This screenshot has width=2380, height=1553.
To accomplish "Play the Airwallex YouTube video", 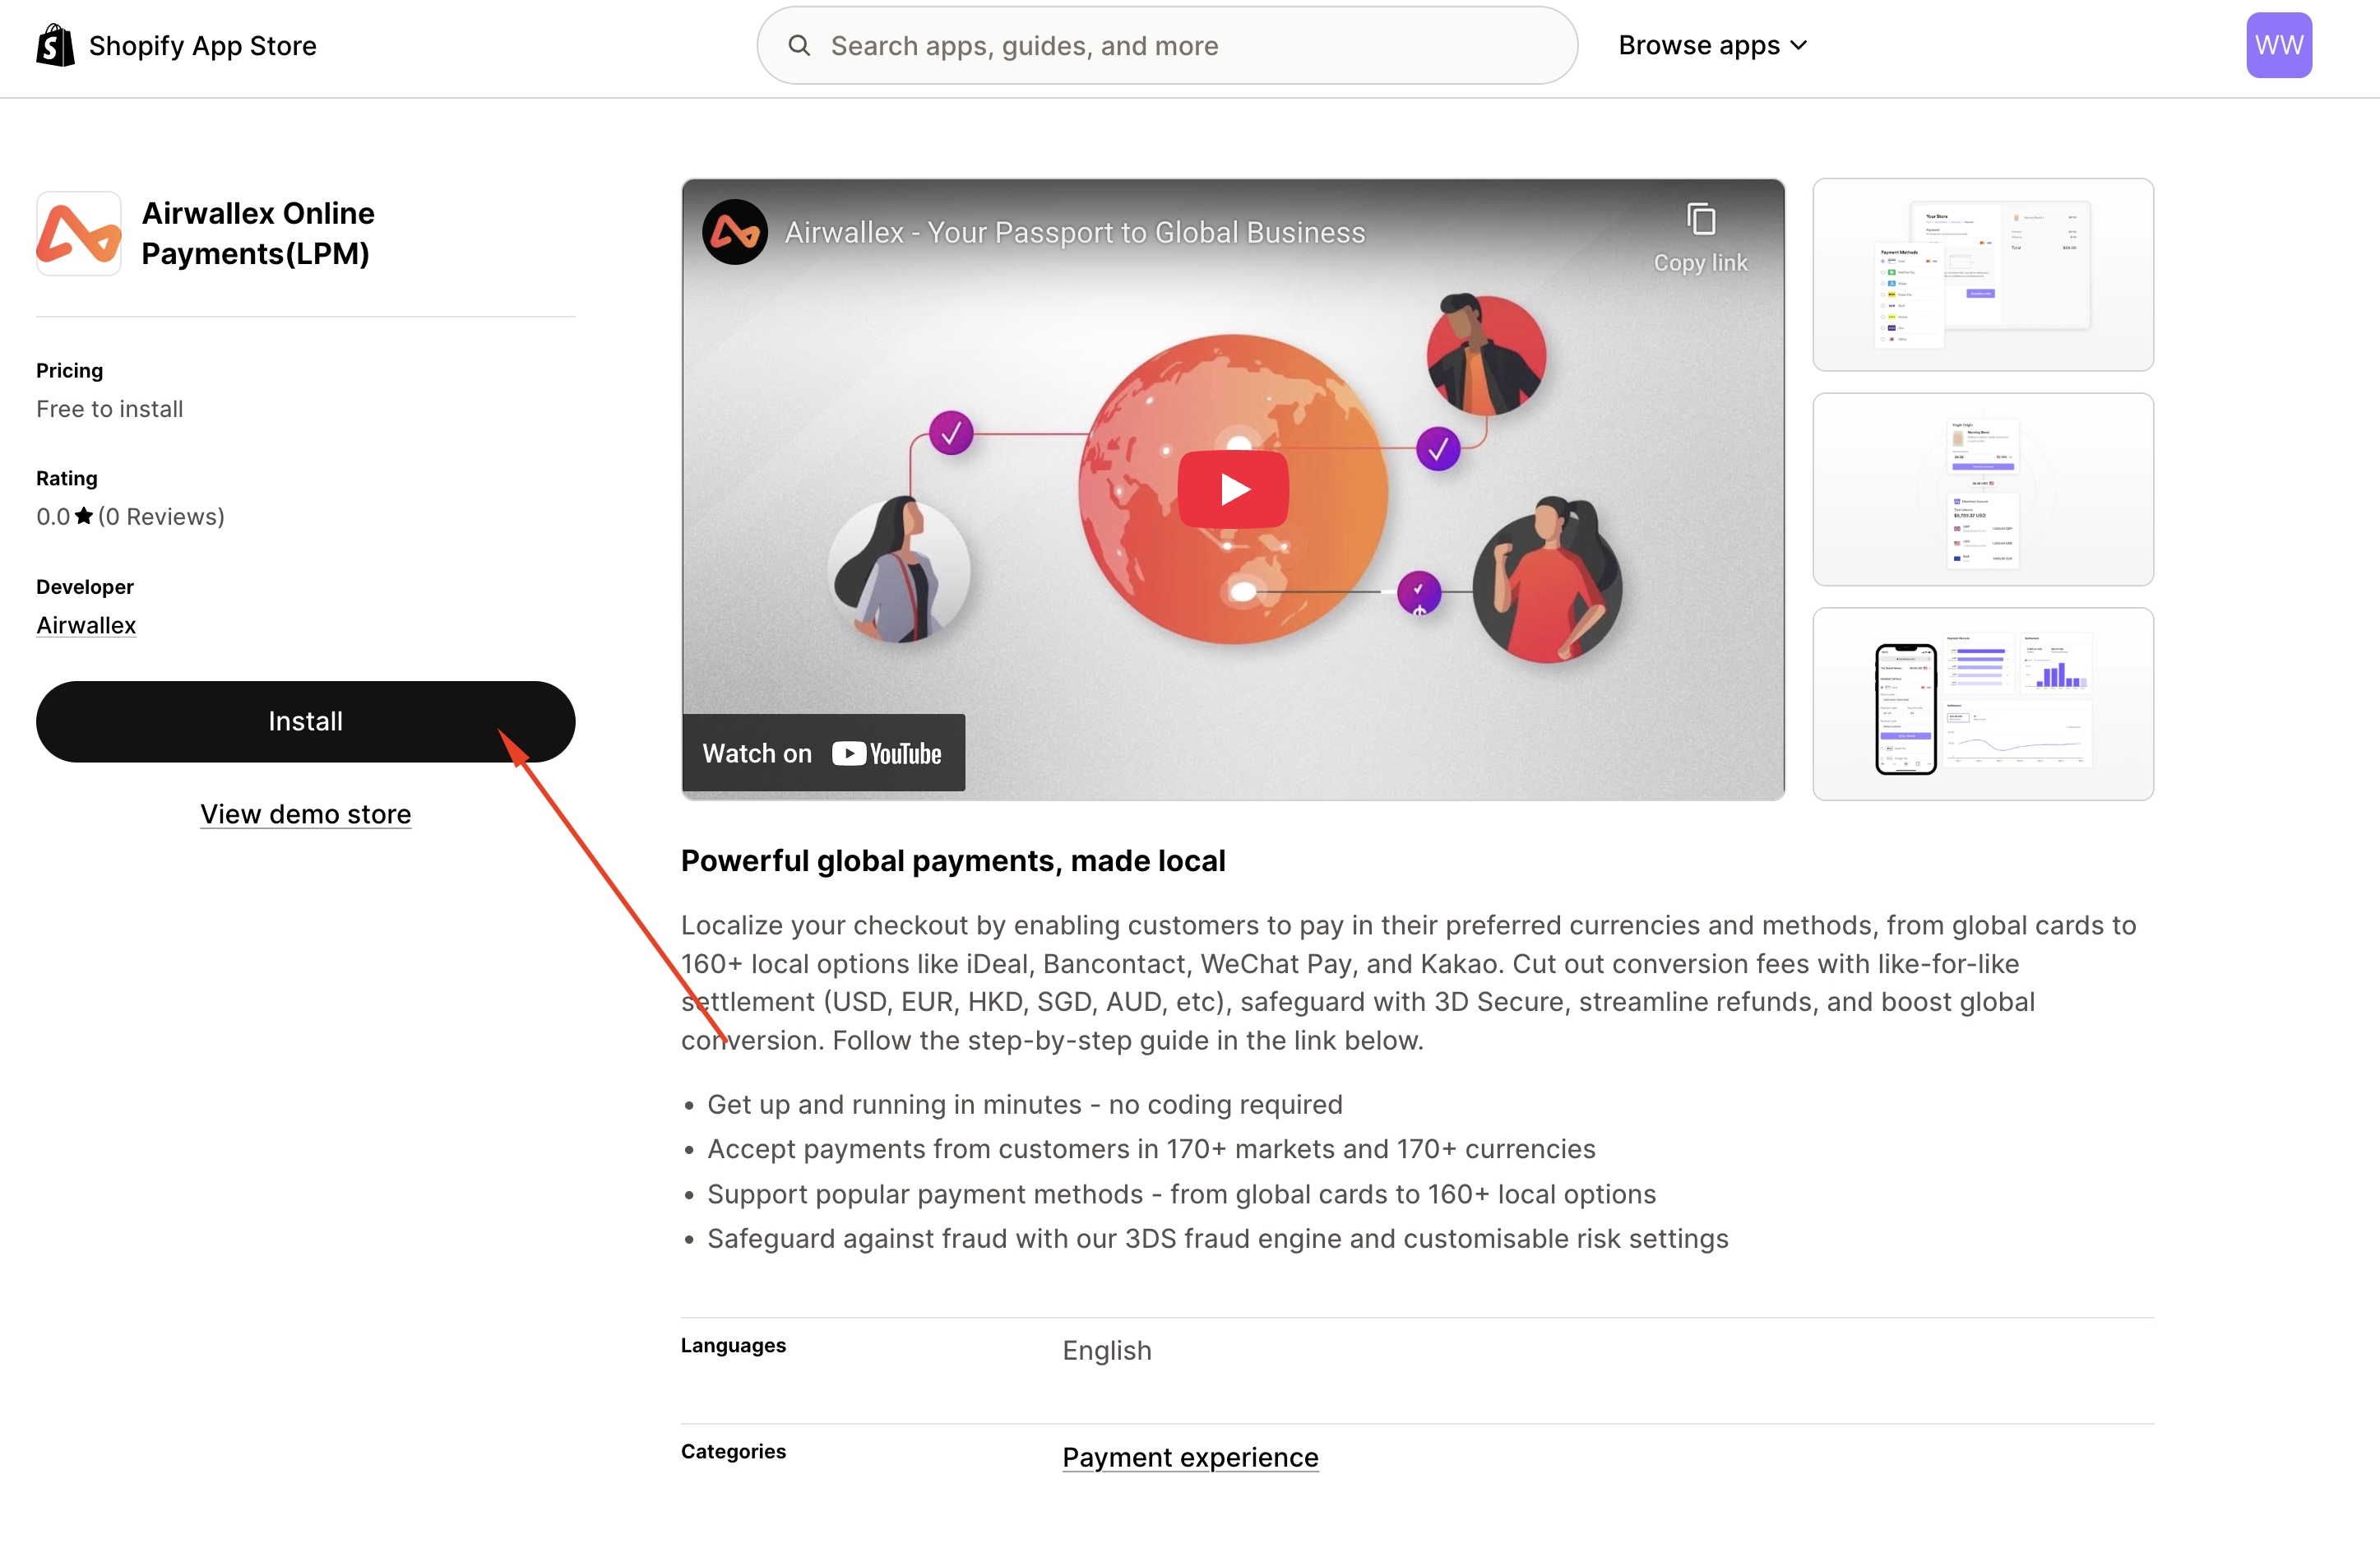I will tap(1233, 488).
